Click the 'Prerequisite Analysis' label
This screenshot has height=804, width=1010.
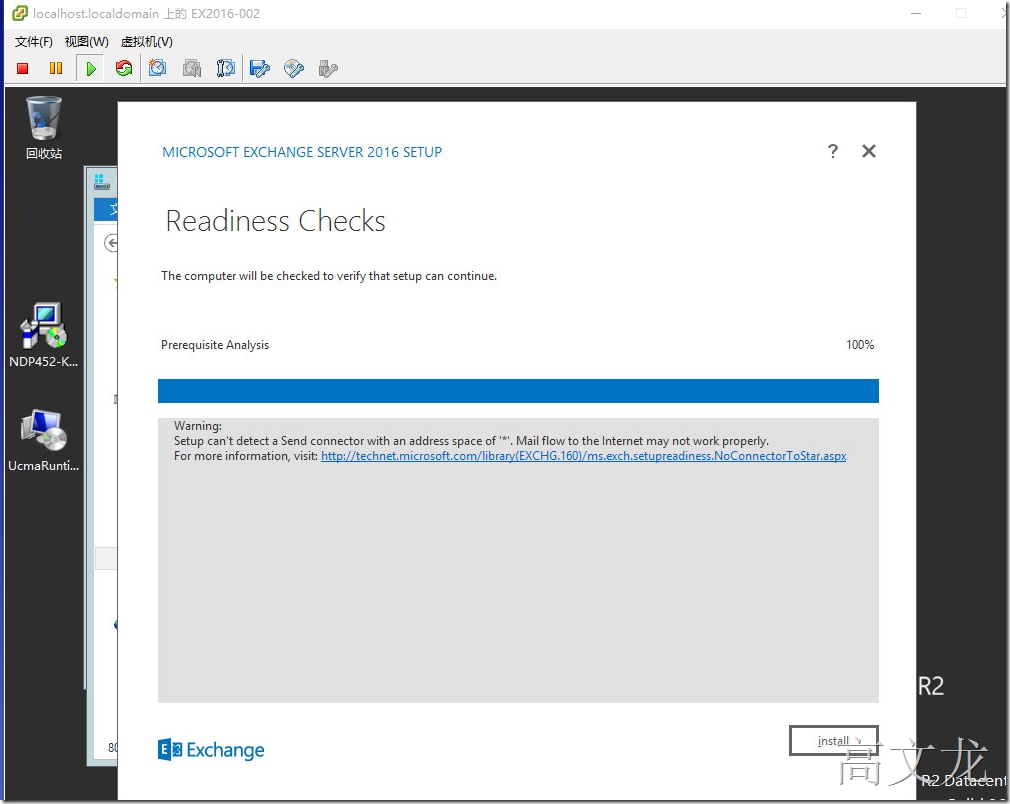pos(214,345)
